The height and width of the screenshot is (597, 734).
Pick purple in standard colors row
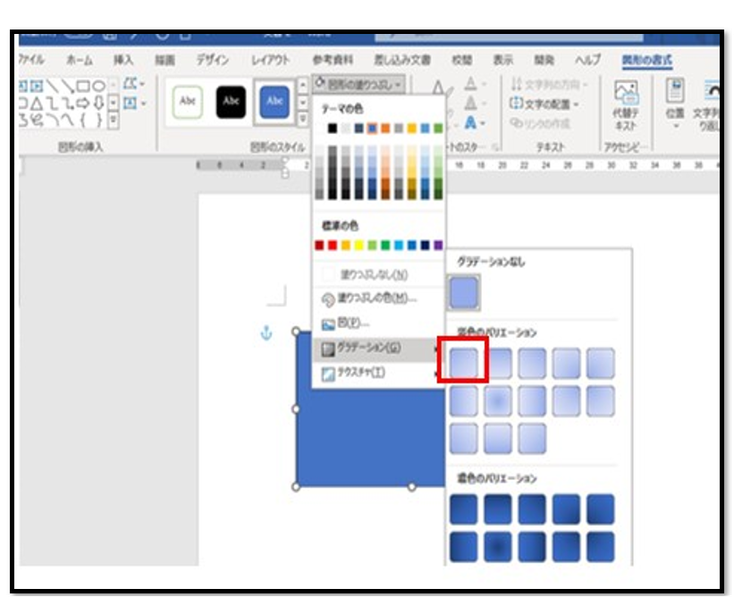click(x=438, y=245)
